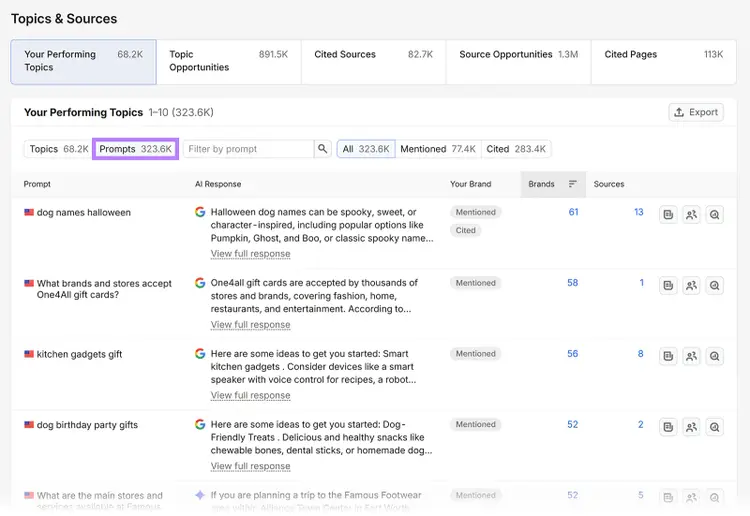Click Mentioned badge in dog birthday party row

(475, 424)
